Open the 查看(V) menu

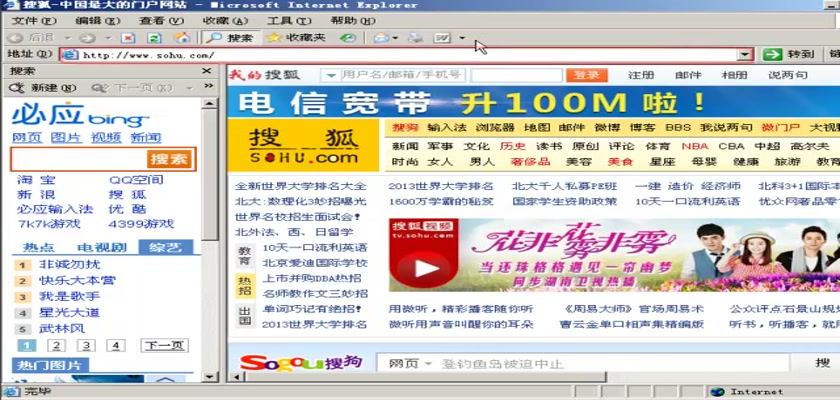click(161, 21)
